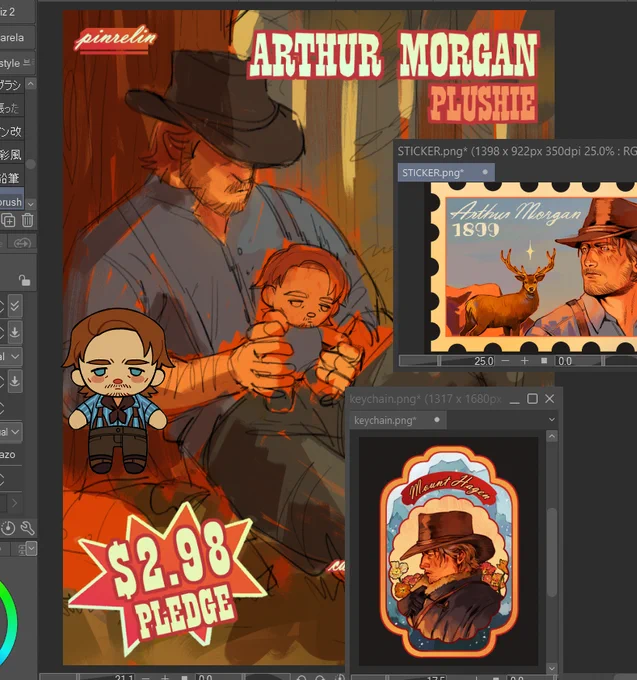Viewport: 637px width, 680px height.
Task: Zoom in using the plus button in the STICKER window
Action: tap(524, 360)
